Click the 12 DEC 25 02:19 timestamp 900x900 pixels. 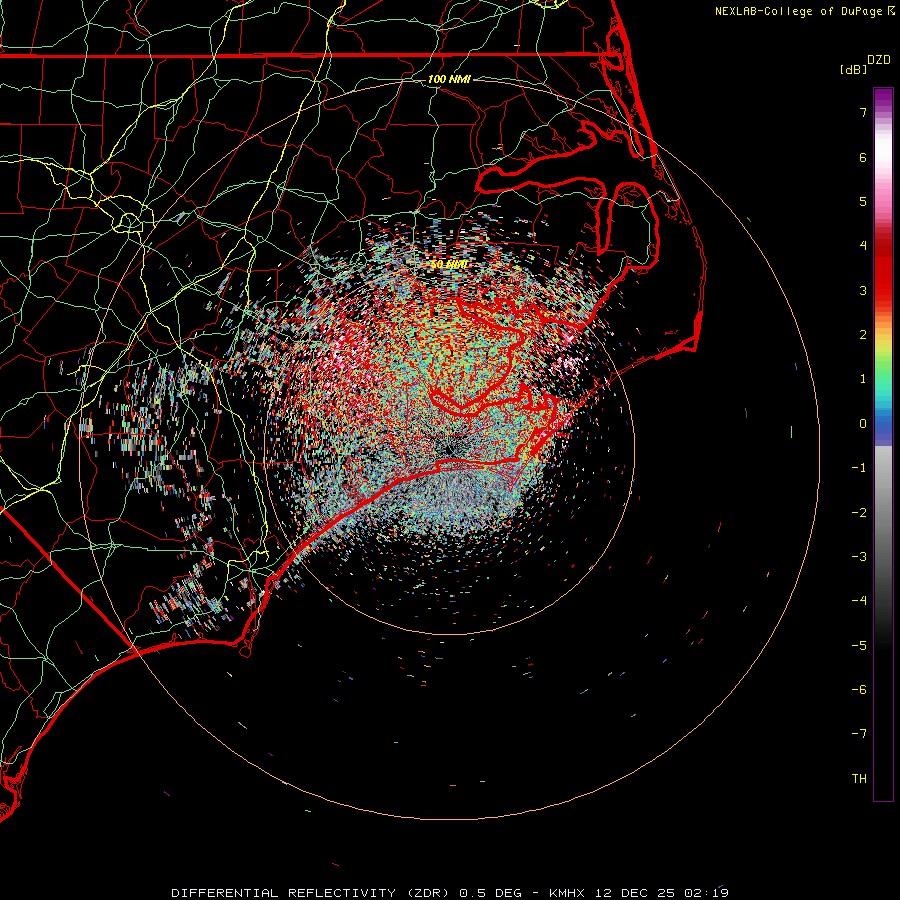pyautogui.click(x=662, y=893)
